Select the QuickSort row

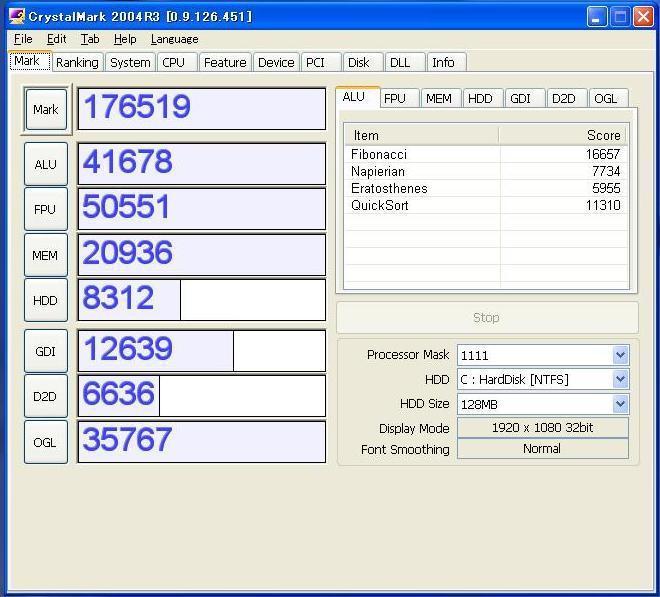(x=486, y=205)
